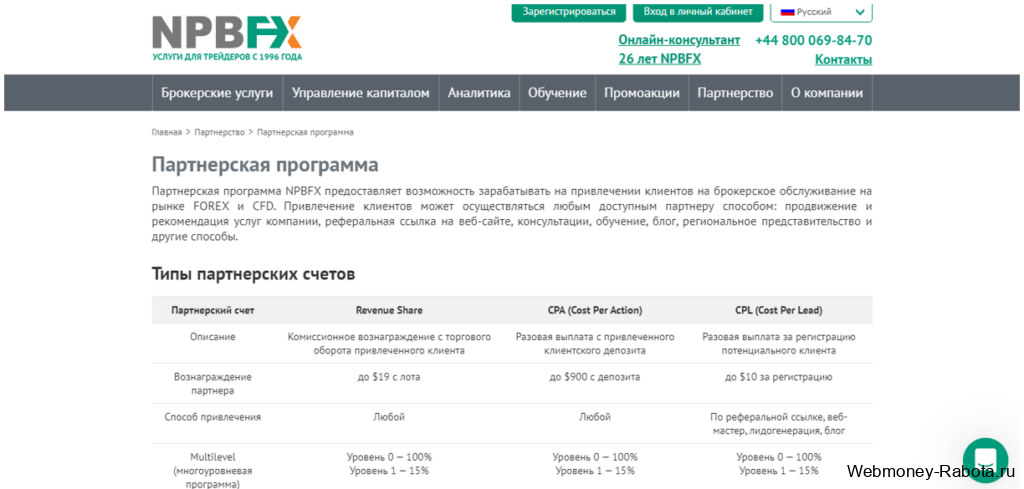
Task: Click the Multilevel row label
Action: pyautogui.click(x=213, y=470)
